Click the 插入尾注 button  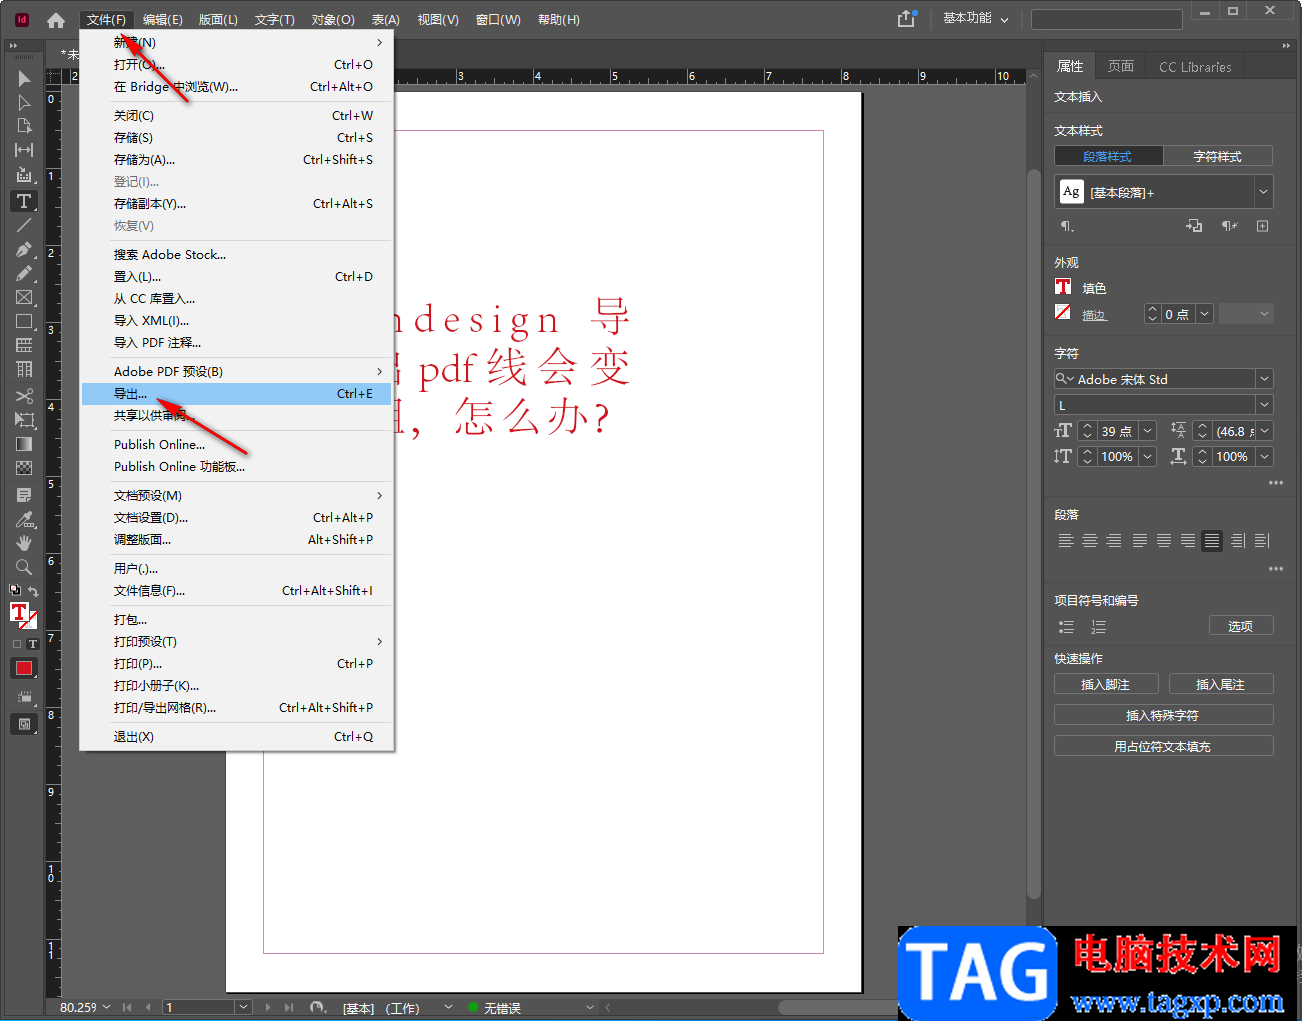(x=1221, y=684)
